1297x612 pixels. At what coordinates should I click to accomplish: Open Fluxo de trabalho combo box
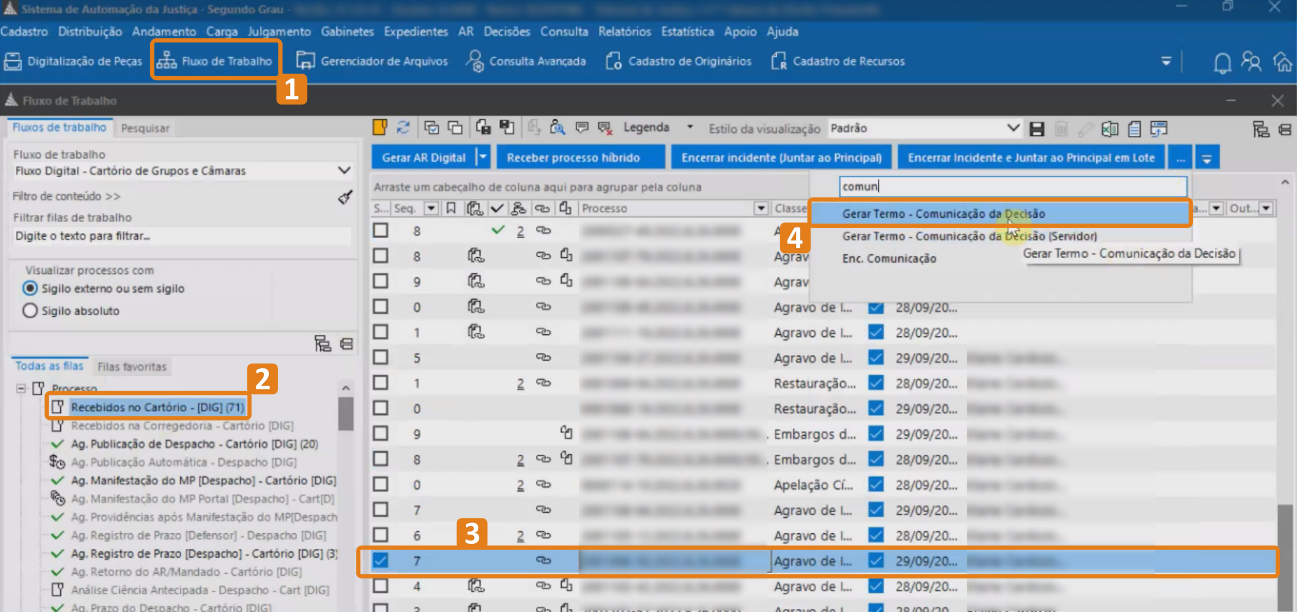click(184, 171)
